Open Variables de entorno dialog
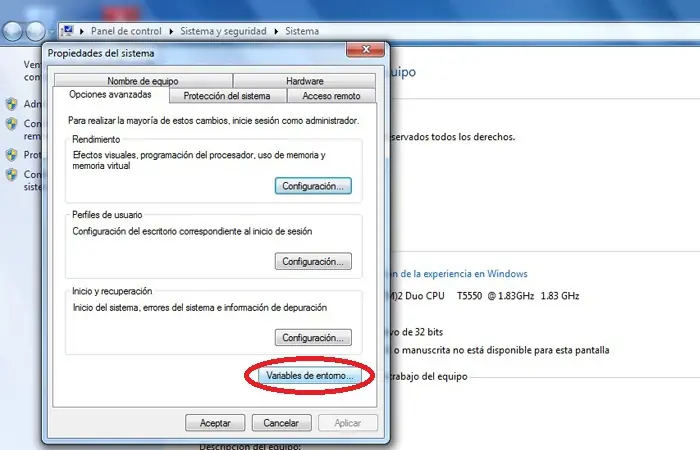Screen dimensions: 700x450 (310, 375)
